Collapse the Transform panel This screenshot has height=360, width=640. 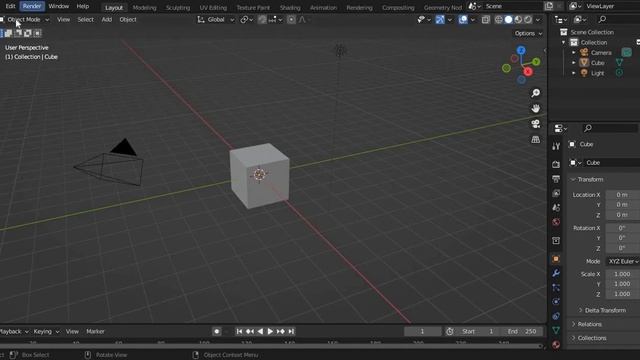(588, 179)
